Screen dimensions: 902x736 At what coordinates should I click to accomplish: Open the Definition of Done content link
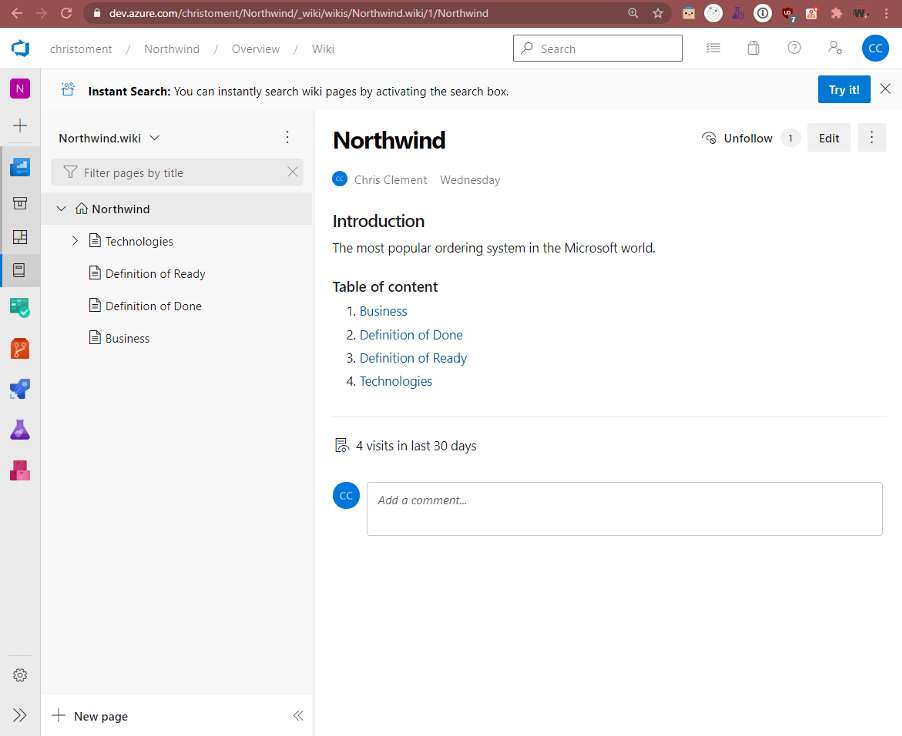pyautogui.click(x=411, y=335)
